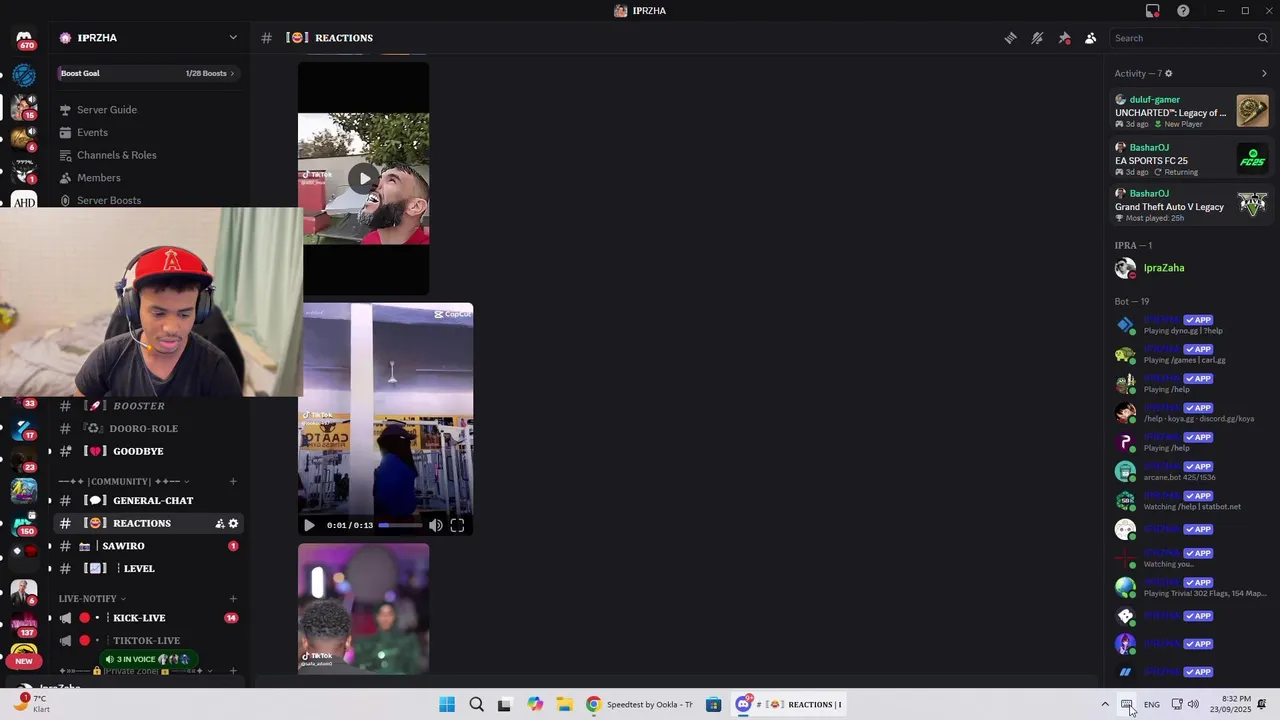Open File Explorer from taskbar
The width and height of the screenshot is (1280, 720).
point(564,705)
